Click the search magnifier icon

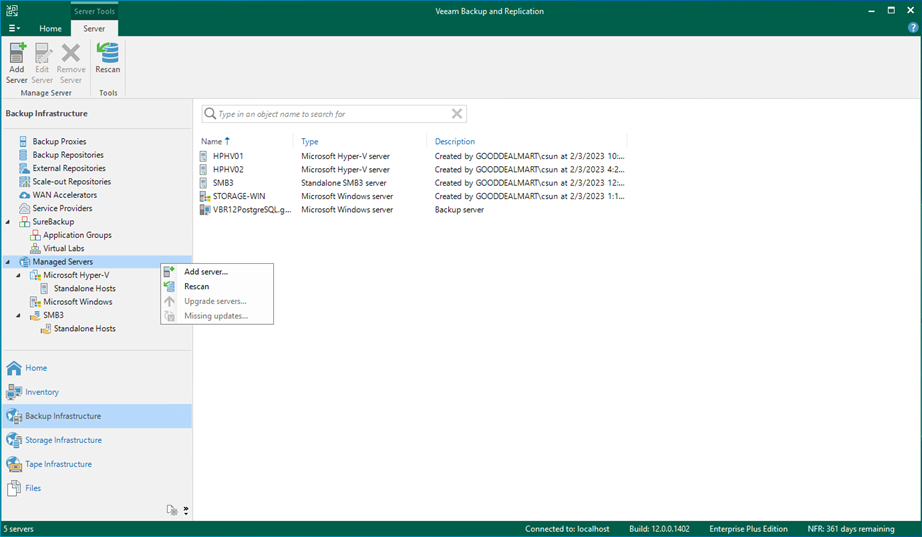tap(210, 114)
